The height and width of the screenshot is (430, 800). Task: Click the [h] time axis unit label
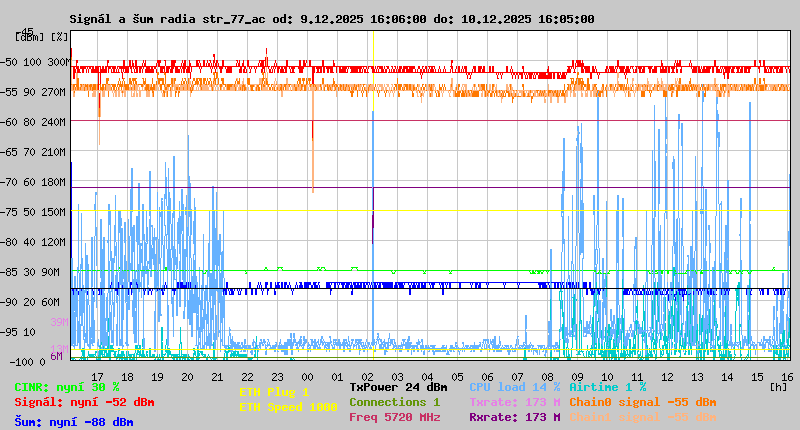point(779,387)
